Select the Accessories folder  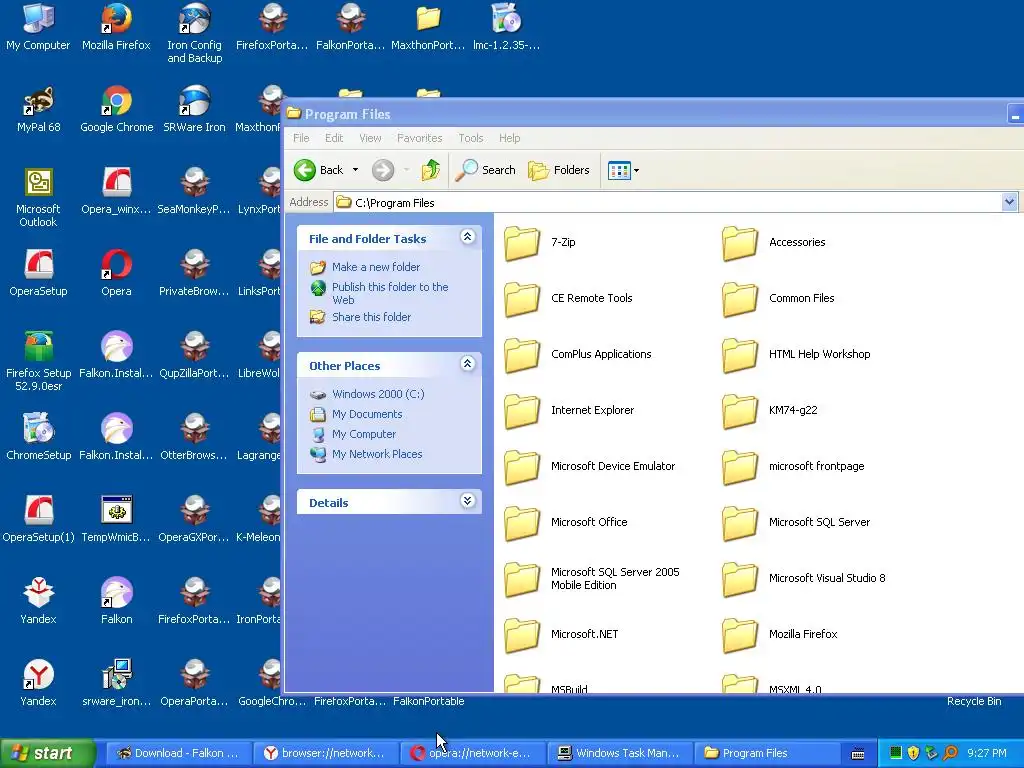[x=774, y=242]
